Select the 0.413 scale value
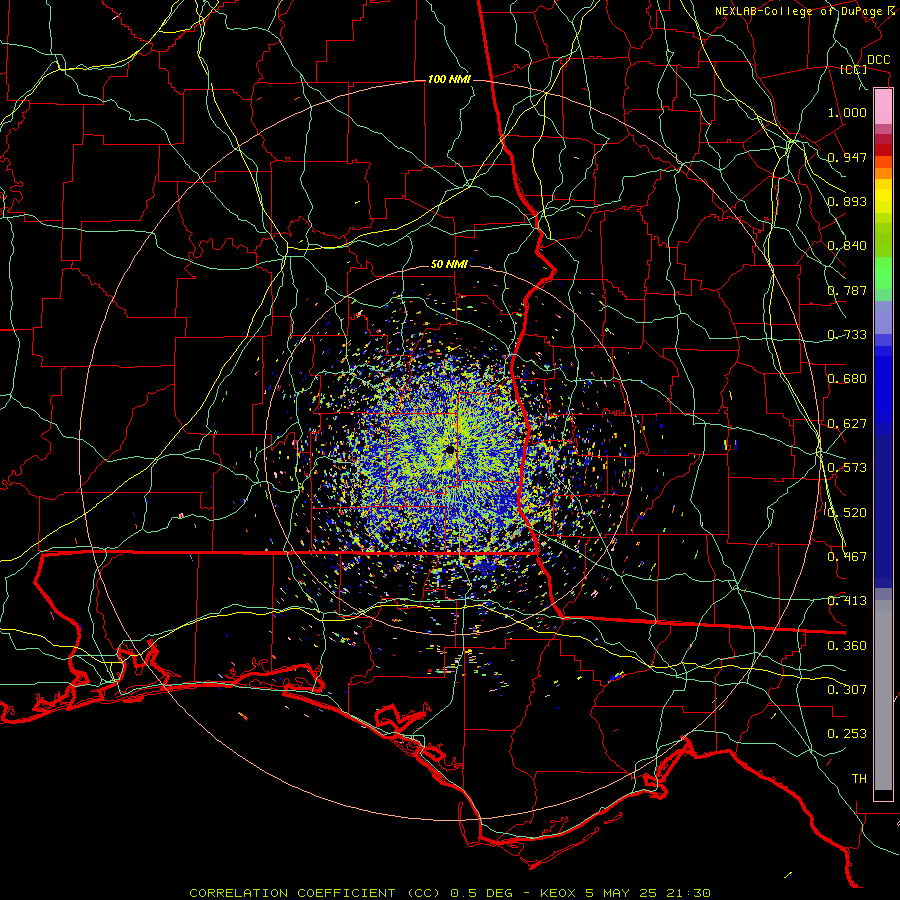The image size is (900, 900). pyautogui.click(x=847, y=601)
